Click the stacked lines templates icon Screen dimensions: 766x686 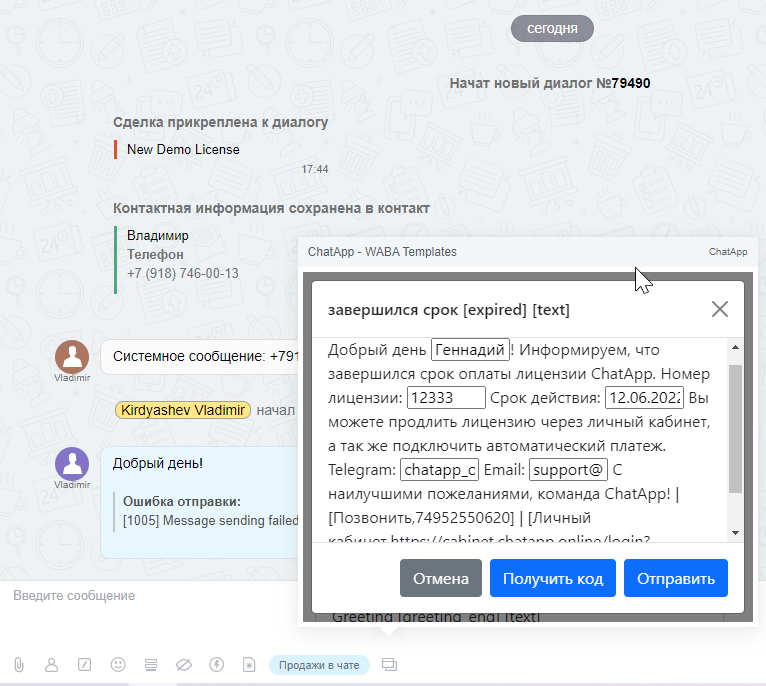pos(151,665)
